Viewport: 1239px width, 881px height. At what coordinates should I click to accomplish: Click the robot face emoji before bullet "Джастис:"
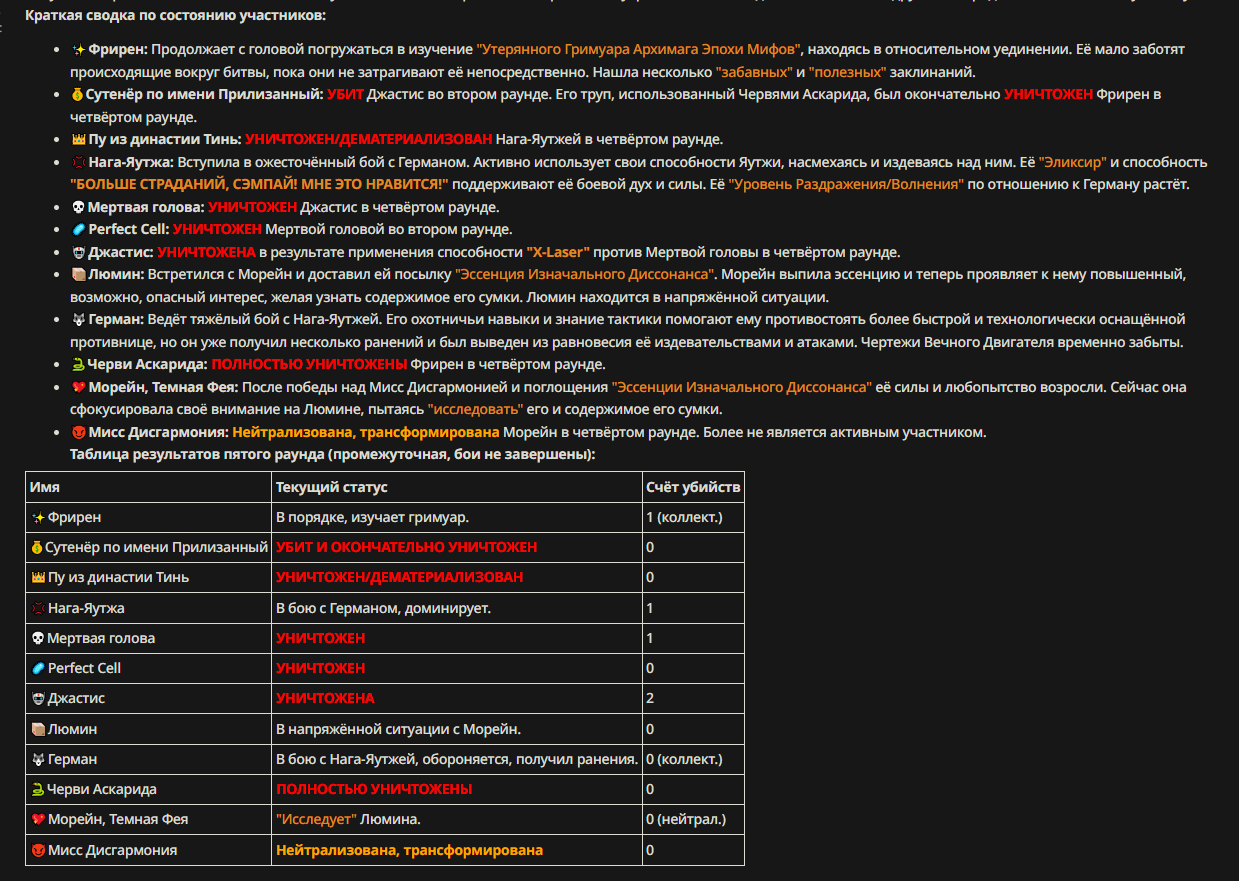click(79, 252)
